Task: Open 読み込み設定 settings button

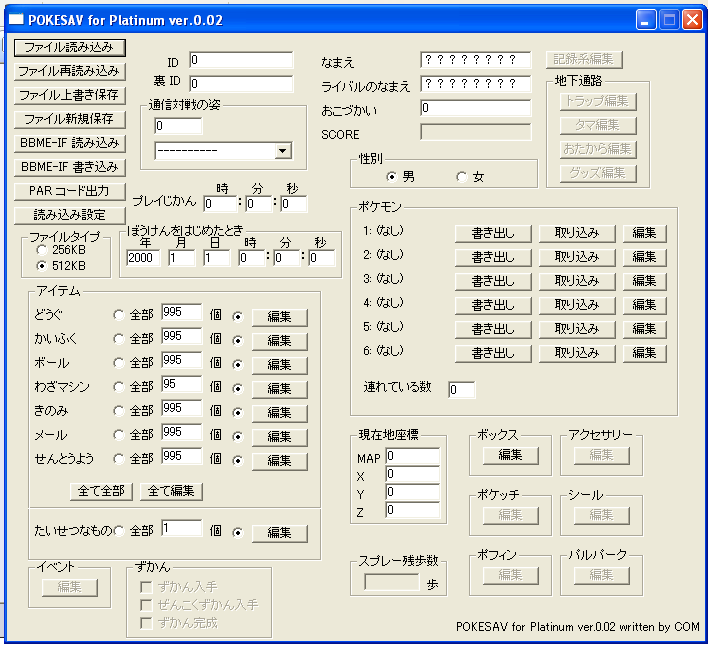Action: 70,215
